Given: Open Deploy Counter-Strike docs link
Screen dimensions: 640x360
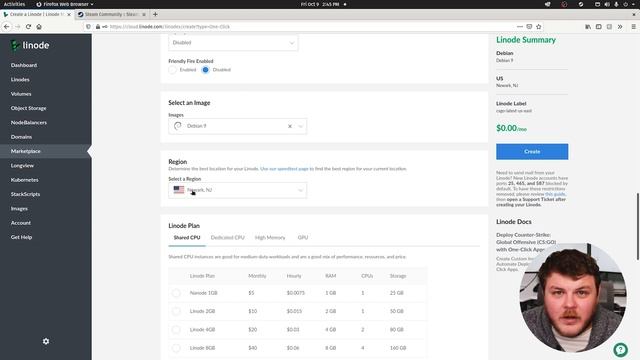Looking at the screenshot, I should pos(526,242).
